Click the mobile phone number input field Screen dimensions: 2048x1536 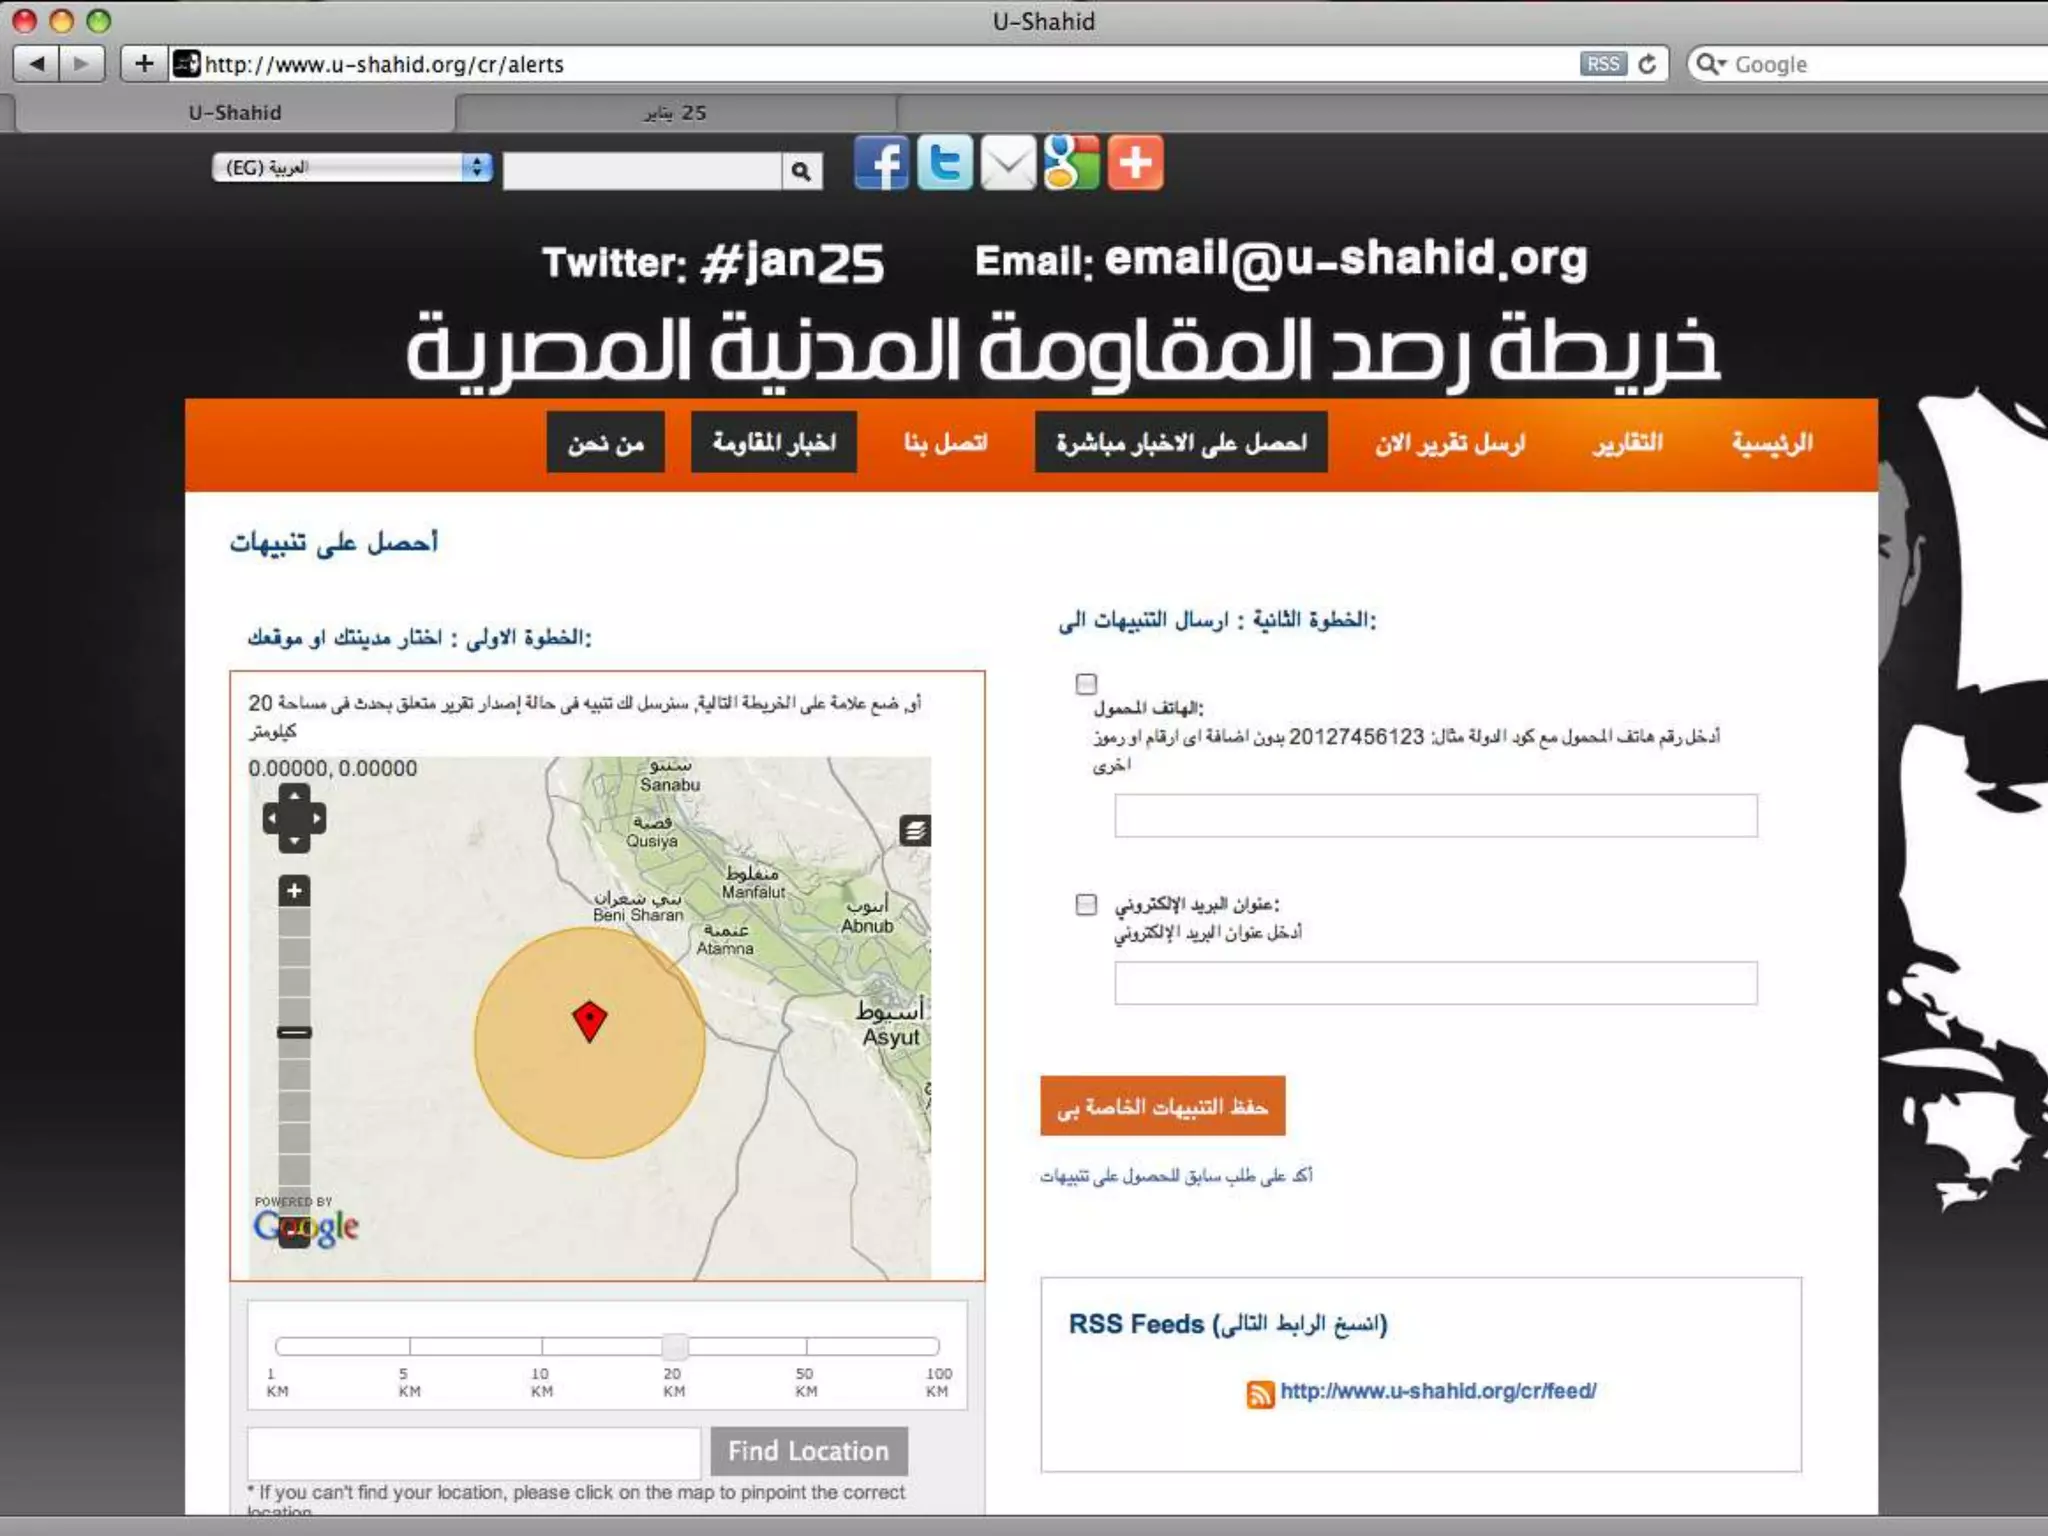tap(1435, 816)
